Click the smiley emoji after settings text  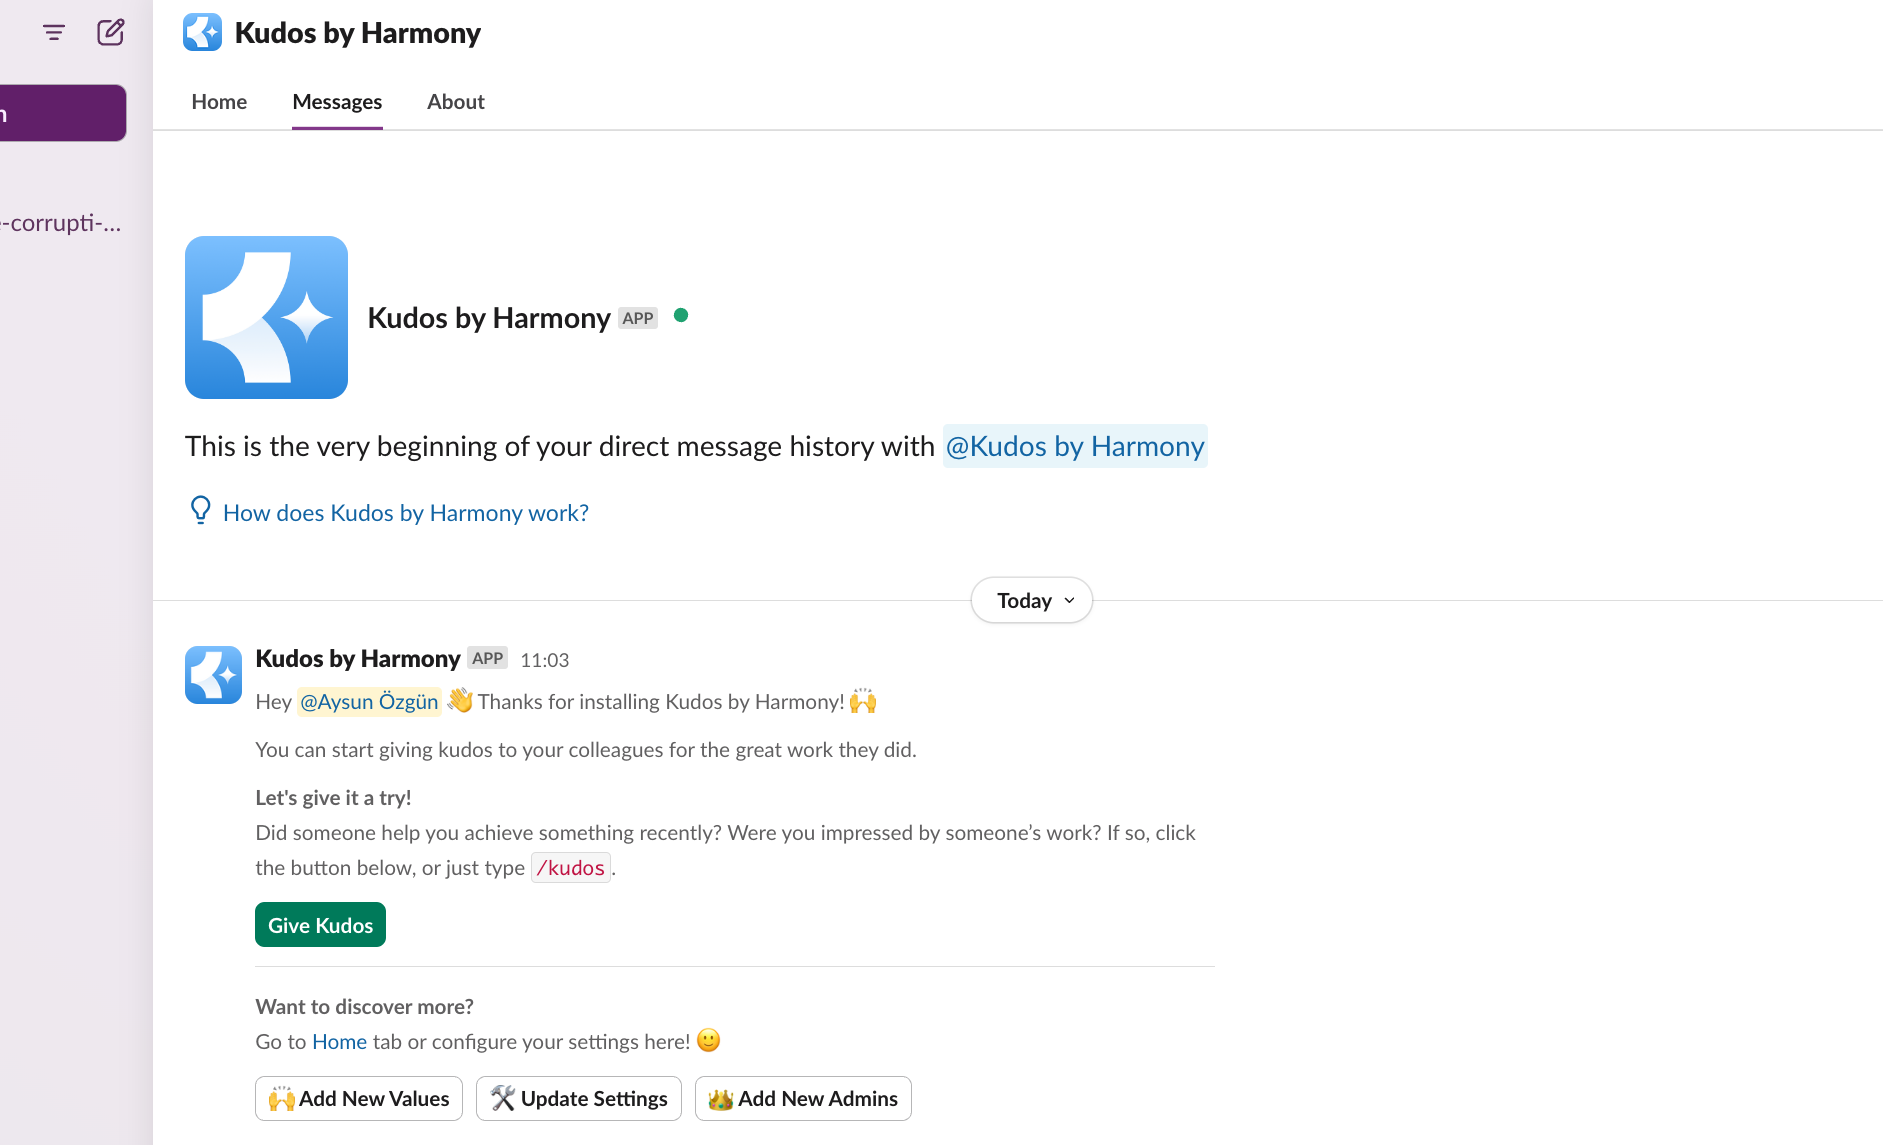(708, 1041)
